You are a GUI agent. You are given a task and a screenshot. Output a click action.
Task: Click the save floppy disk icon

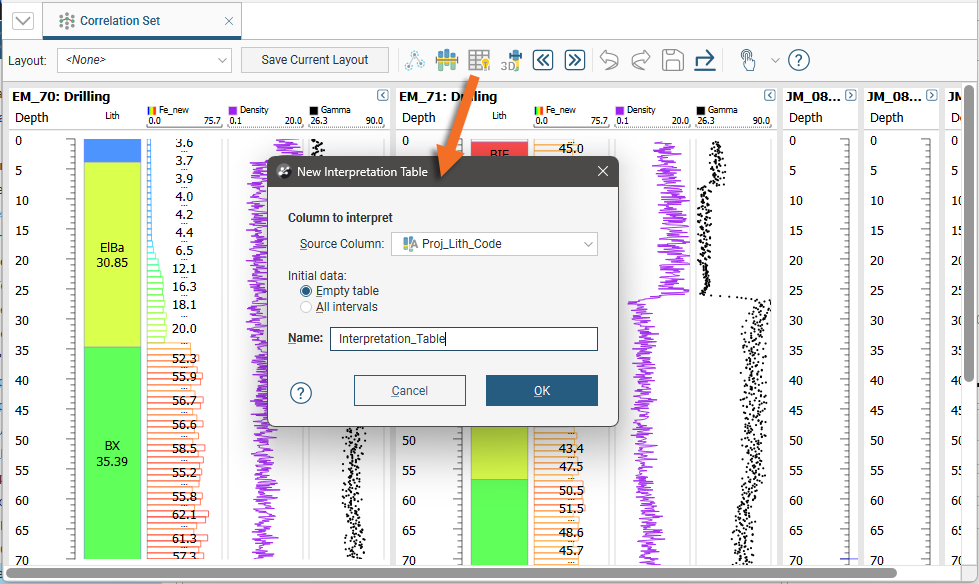[x=672, y=60]
